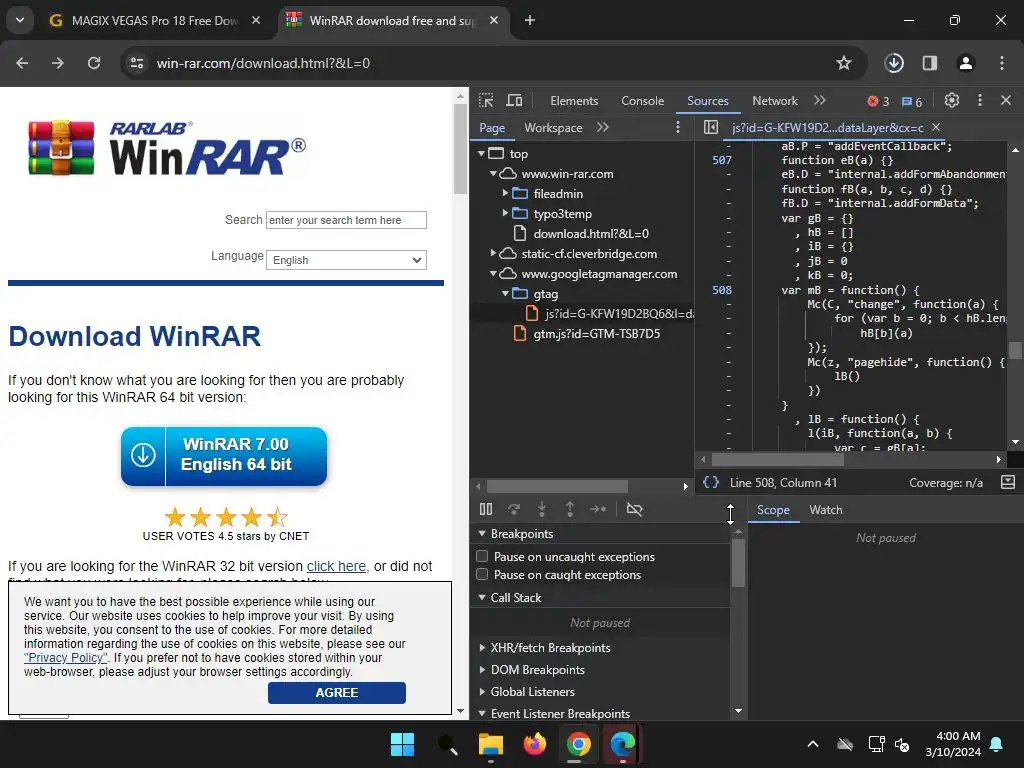Switch to the Elements tab

pos(574,101)
